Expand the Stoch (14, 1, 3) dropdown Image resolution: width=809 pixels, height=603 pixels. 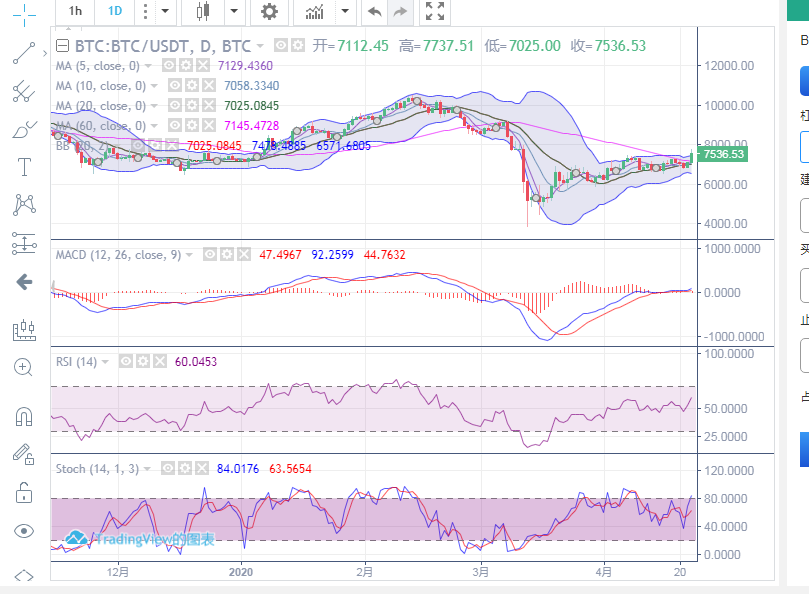[147, 469]
